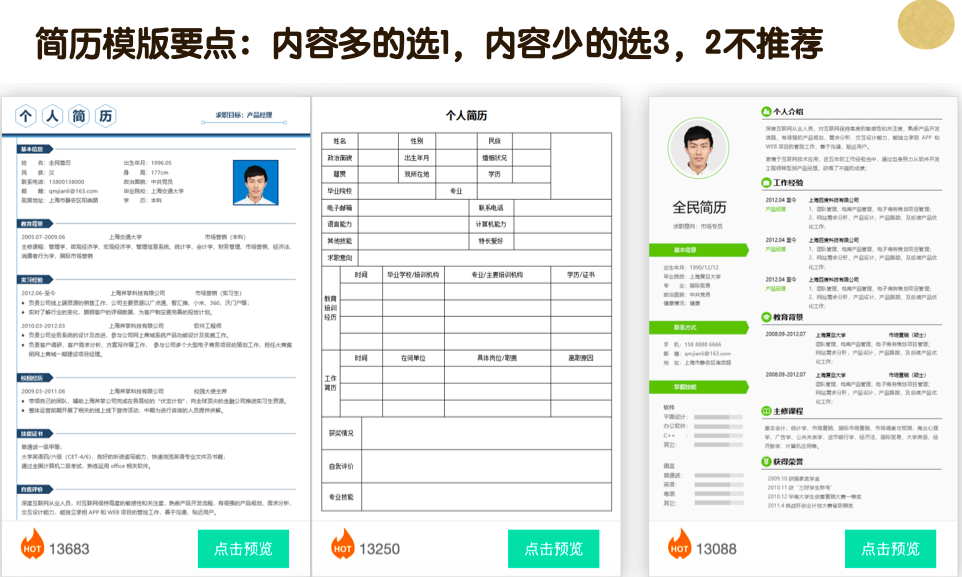Click 普通话 language progress bar
Screen dimensions: 962x577
[x=718, y=476]
